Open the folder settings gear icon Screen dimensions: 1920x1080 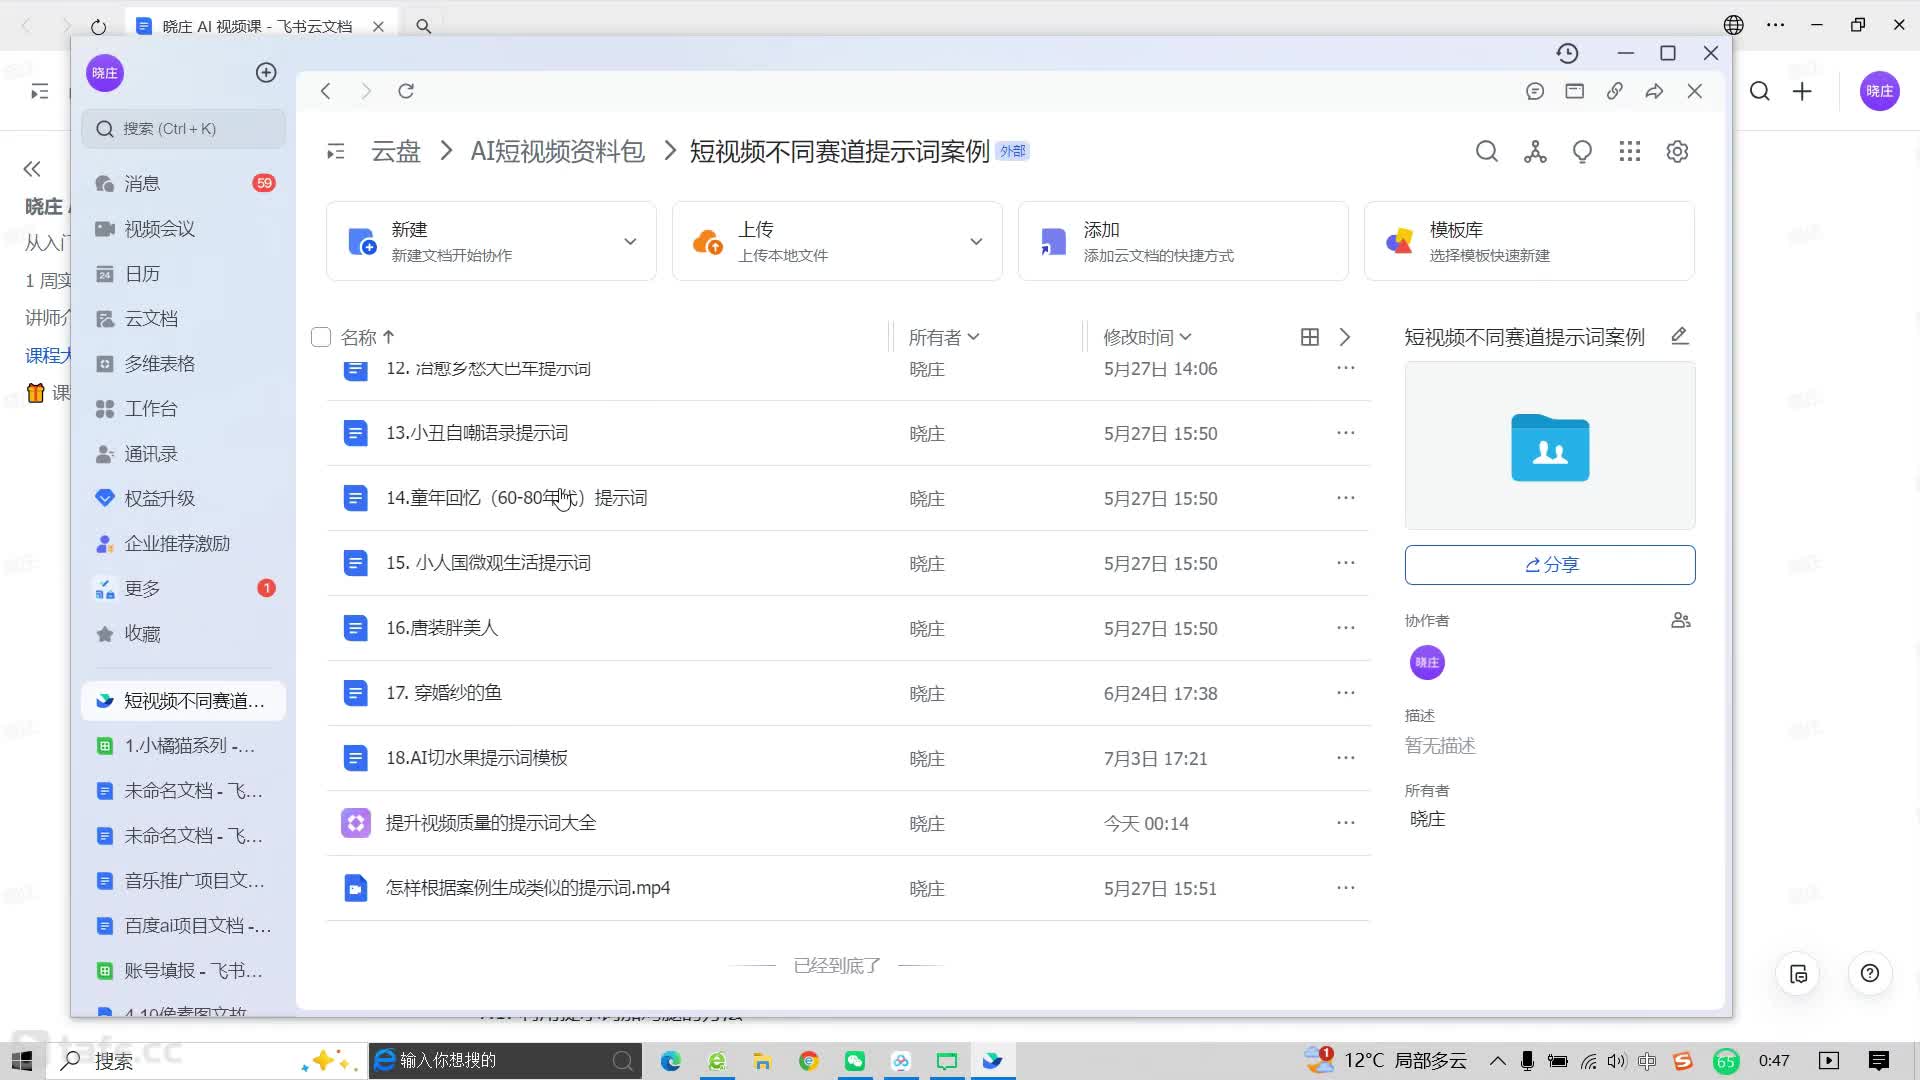pyautogui.click(x=1677, y=152)
